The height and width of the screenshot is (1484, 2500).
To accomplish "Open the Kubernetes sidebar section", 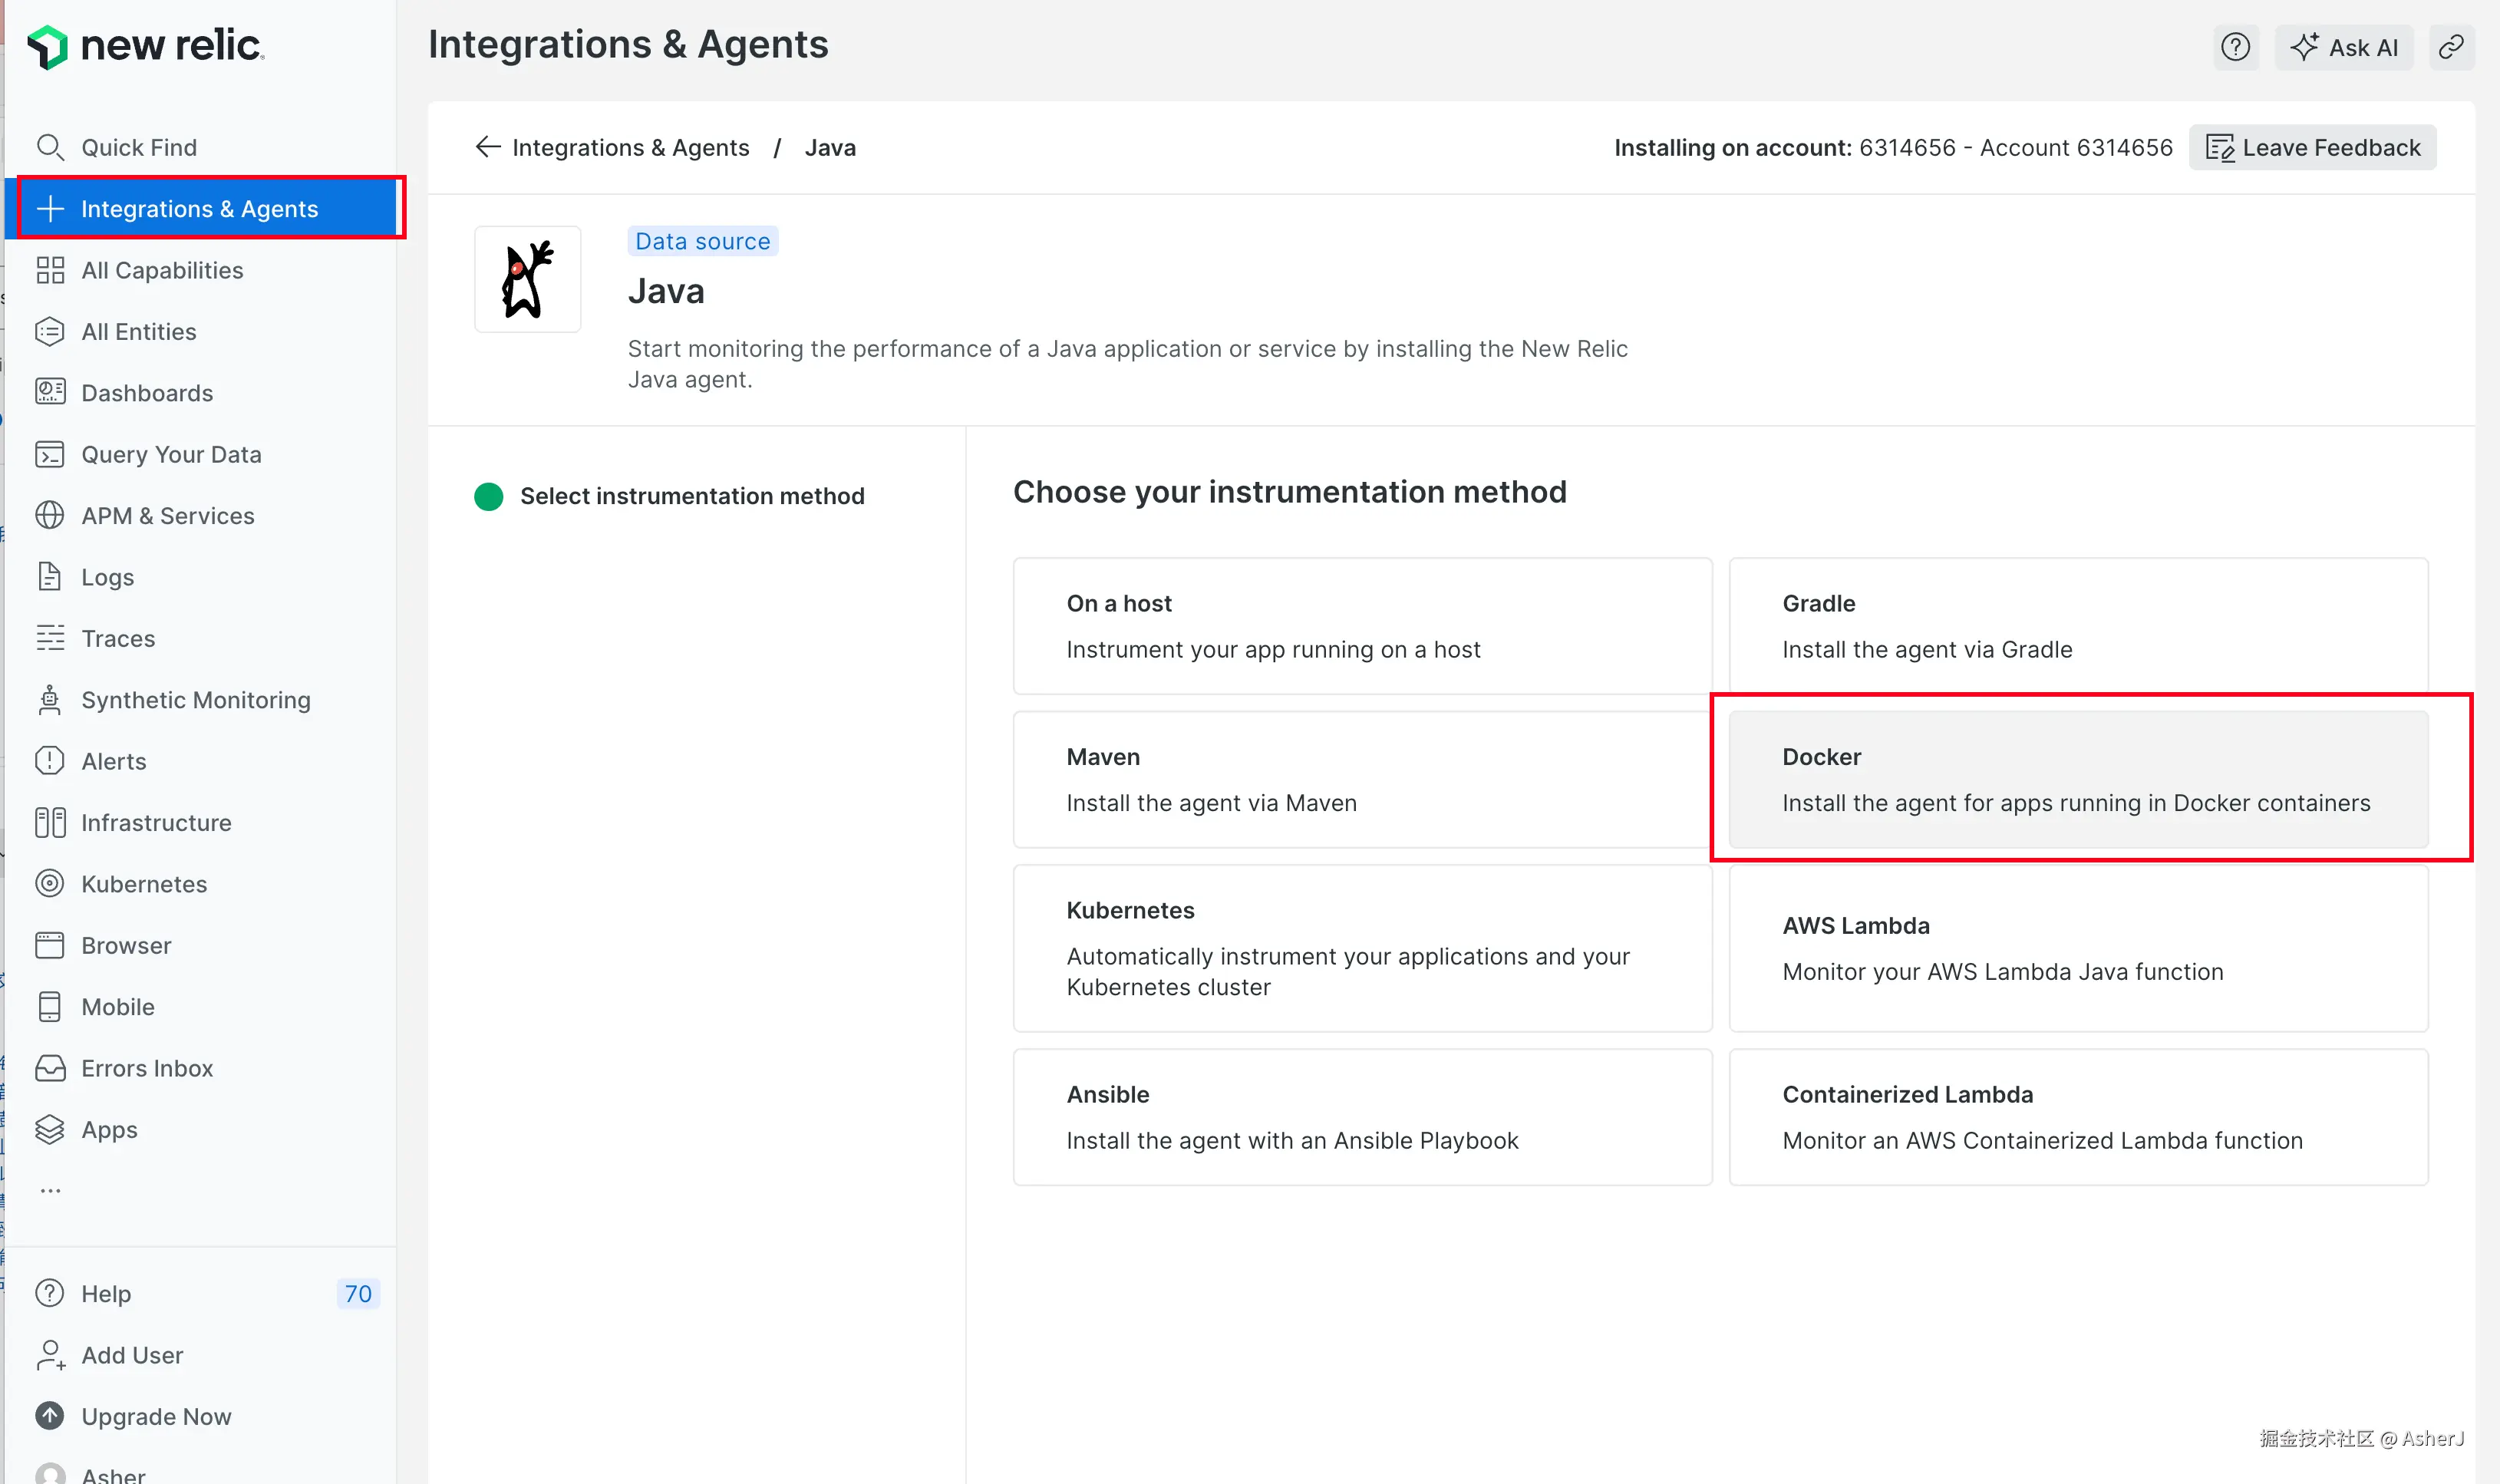I will 143,884.
